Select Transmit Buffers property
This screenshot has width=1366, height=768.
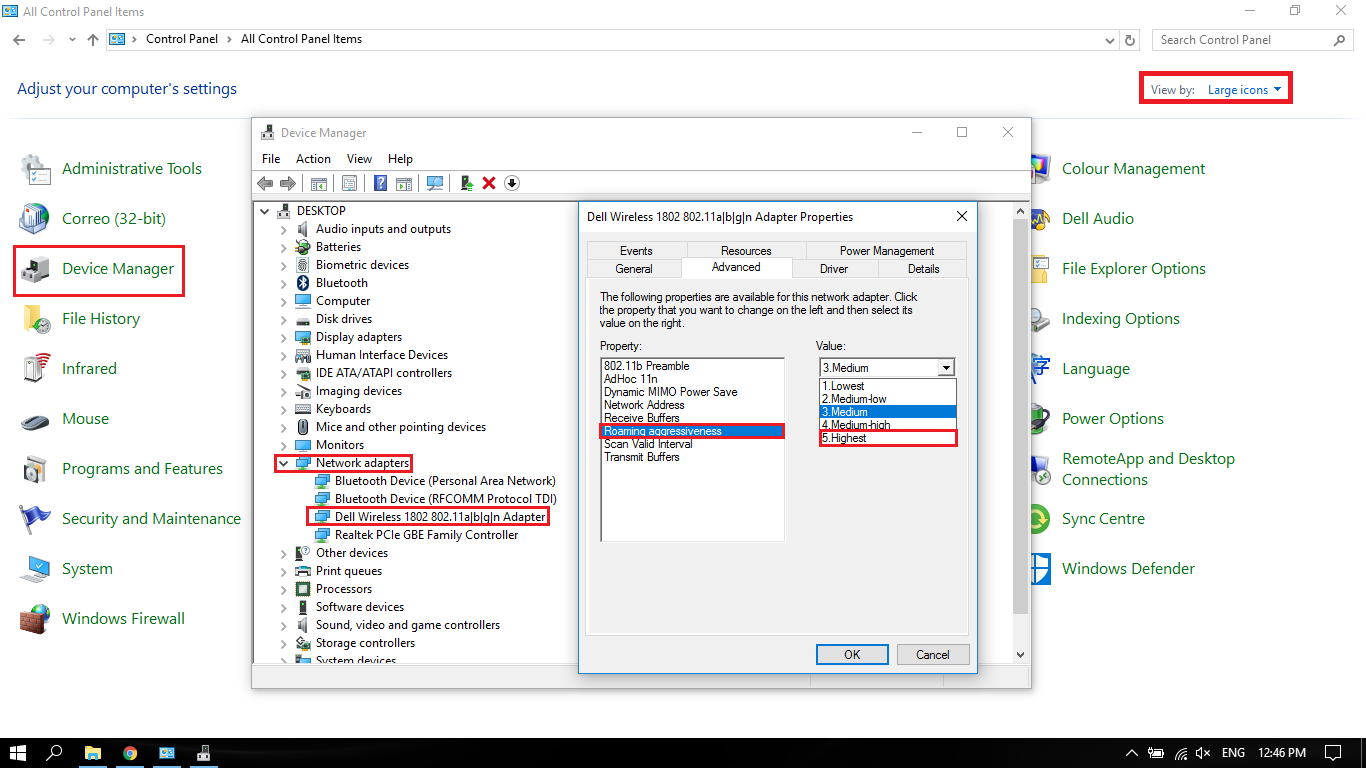pos(692,457)
